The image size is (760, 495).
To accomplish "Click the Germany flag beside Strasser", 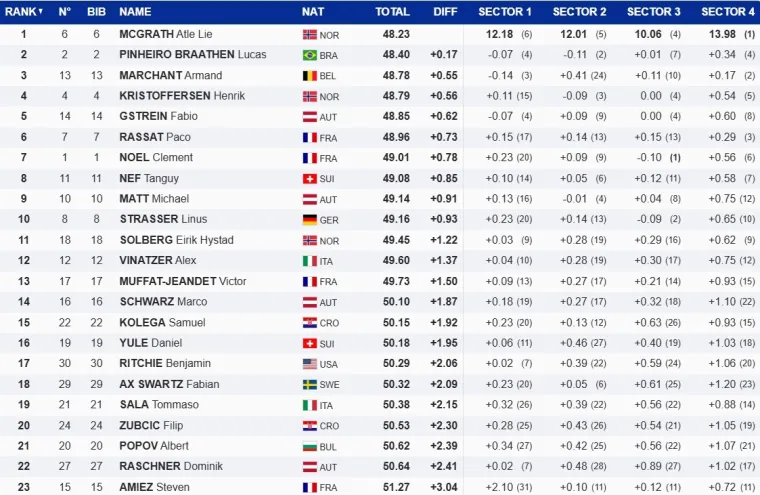I will click(309, 220).
